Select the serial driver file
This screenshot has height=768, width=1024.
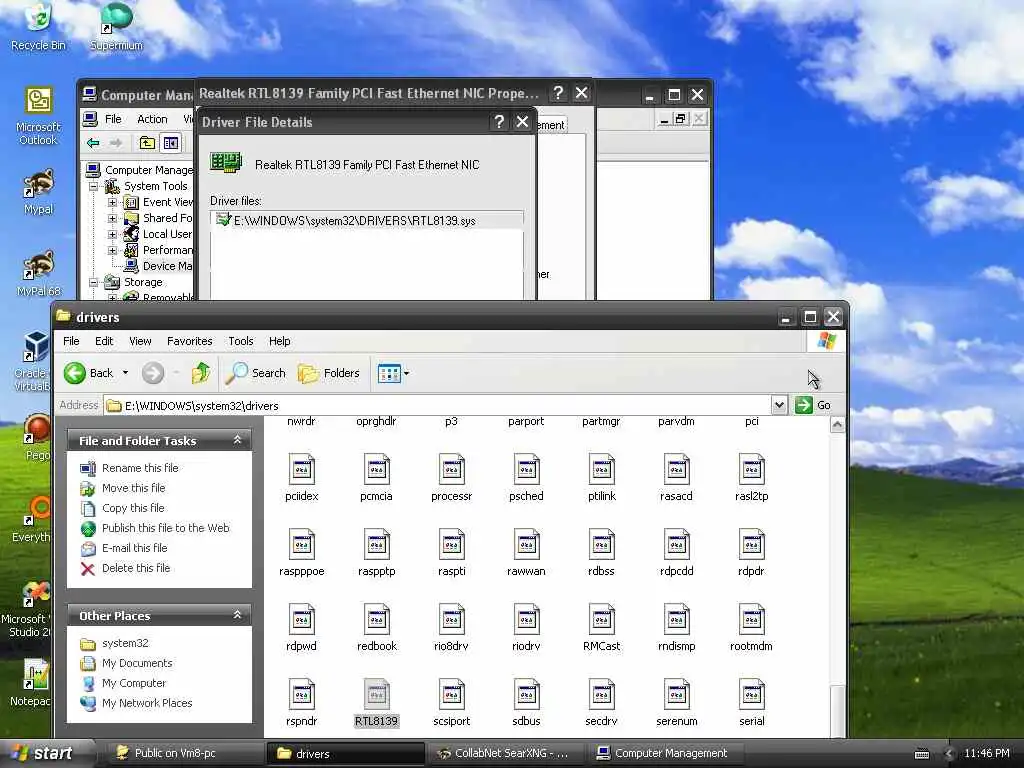752,703
